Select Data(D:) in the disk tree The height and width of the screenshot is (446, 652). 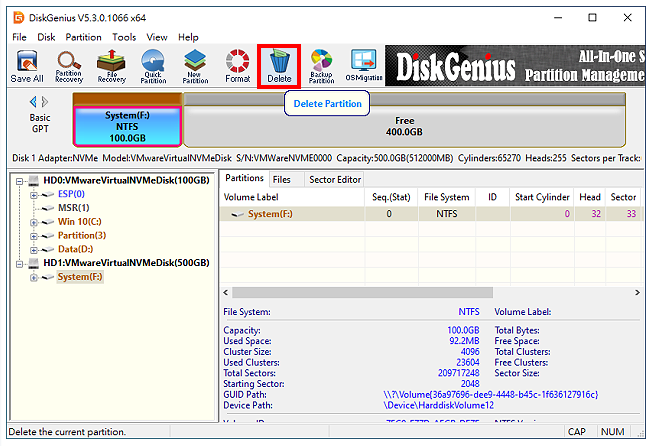pyautogui.click(x=75, y=249)
